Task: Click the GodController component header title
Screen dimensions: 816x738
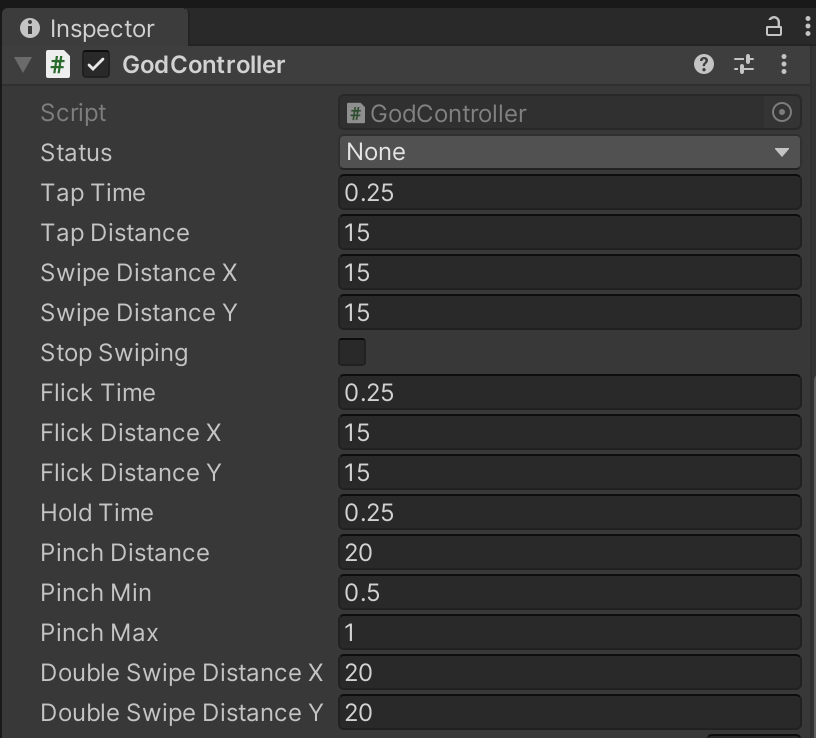Action: [x=204, y=65]
